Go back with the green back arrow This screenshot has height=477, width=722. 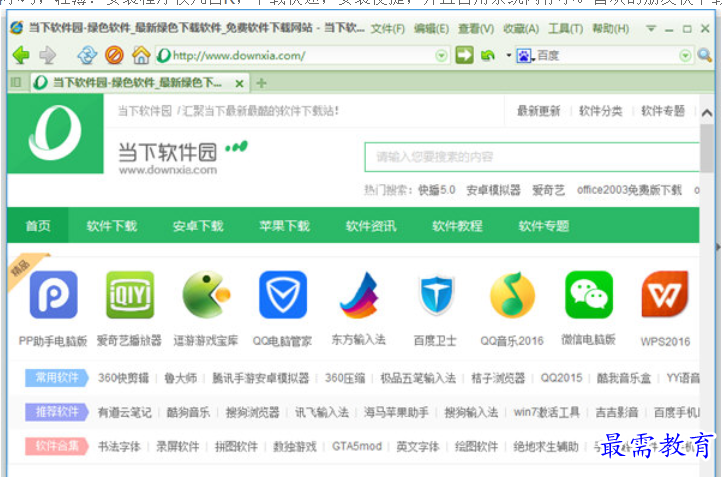pyautogui.click(x=21, y=55)
